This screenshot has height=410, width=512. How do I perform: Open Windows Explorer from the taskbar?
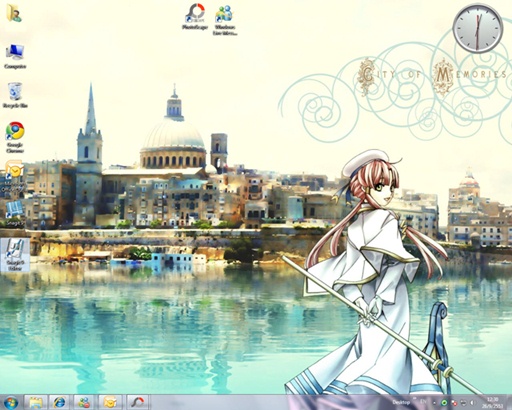(x=36, y=402)
